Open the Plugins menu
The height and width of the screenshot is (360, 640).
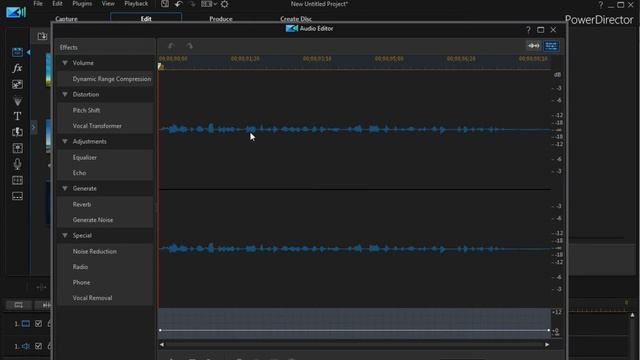click(82, 4)
